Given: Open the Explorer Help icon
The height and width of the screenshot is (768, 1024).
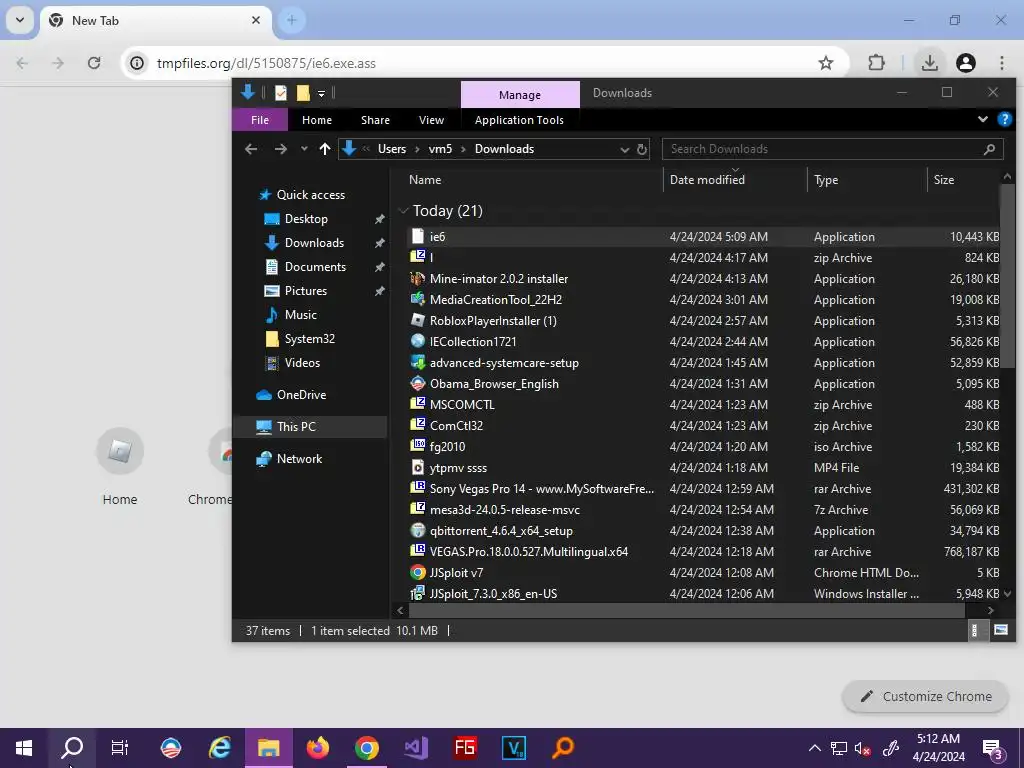Looking at the screenshot, I should pos(1004,120).
